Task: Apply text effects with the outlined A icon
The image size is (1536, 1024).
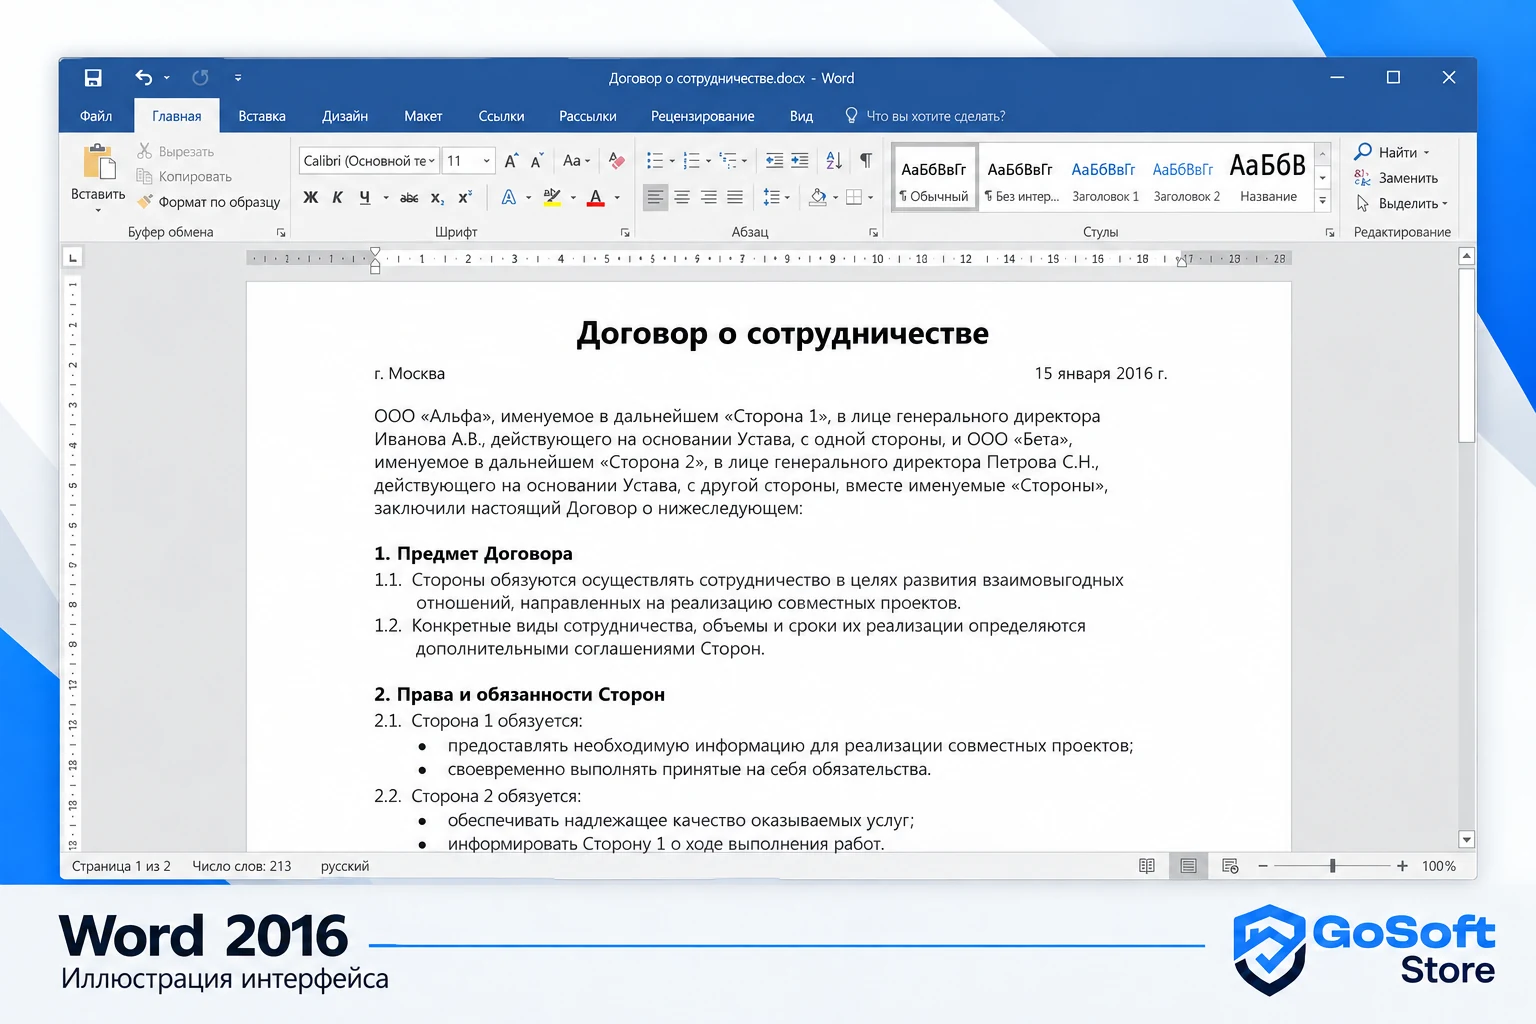Action: 509,198
